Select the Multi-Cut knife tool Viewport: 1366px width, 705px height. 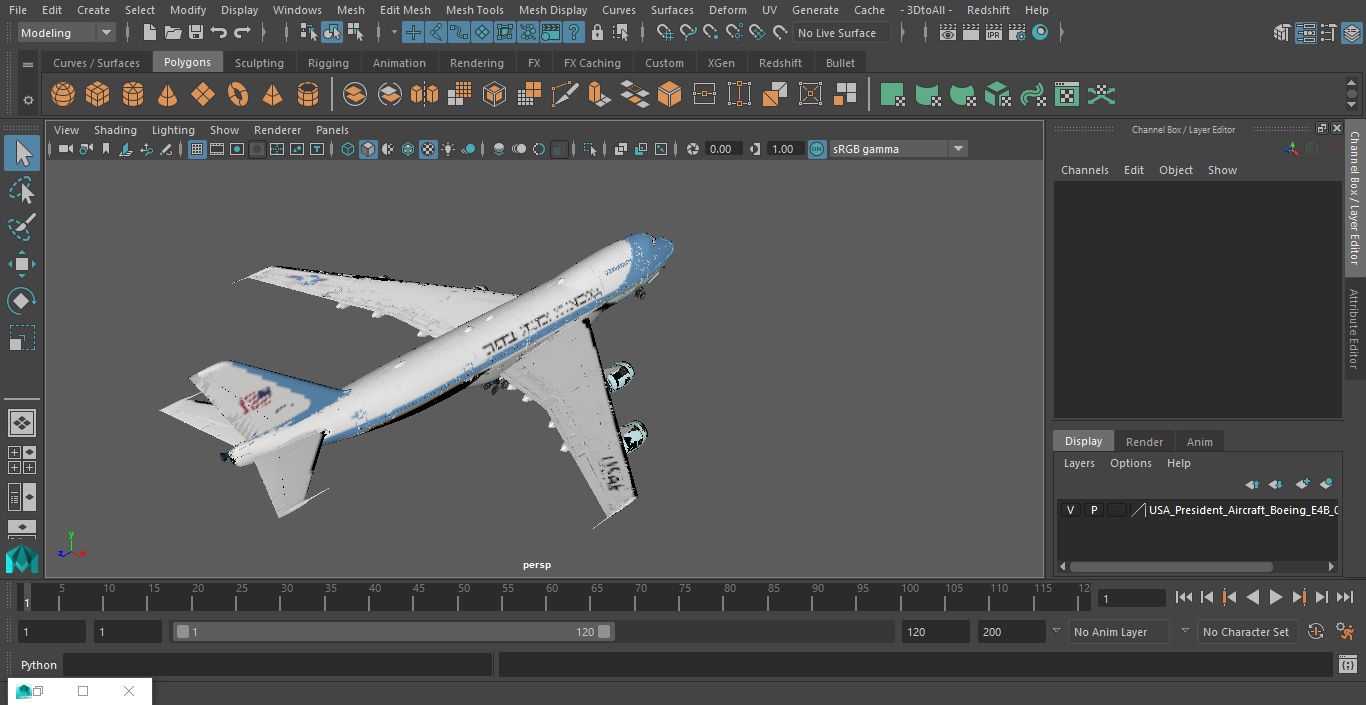(565, 95)
